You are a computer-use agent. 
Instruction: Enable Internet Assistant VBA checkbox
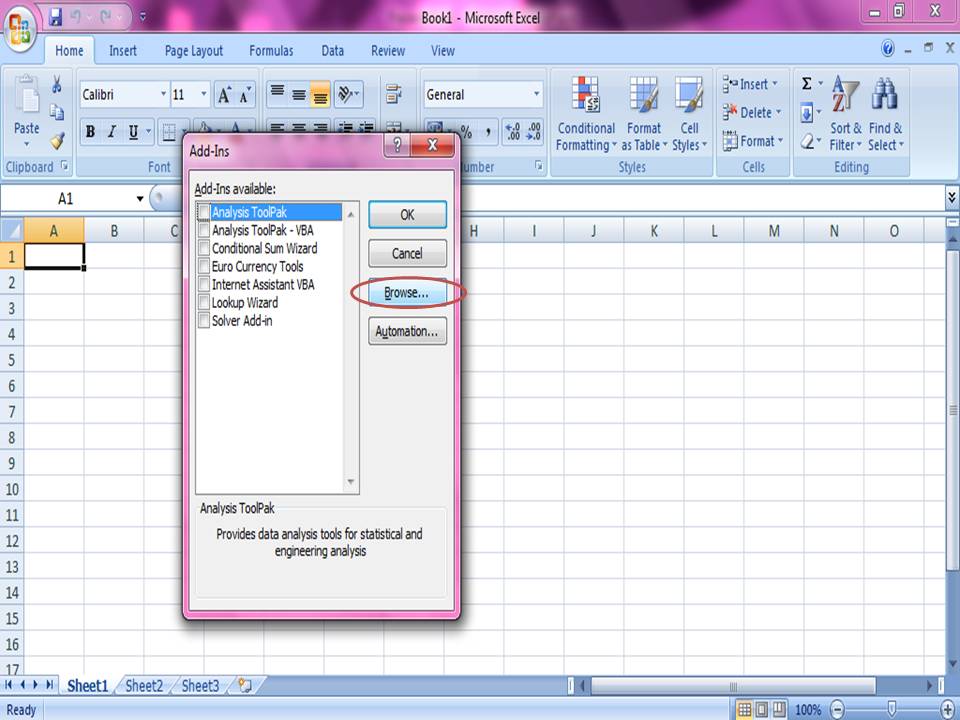coord(204,284)
